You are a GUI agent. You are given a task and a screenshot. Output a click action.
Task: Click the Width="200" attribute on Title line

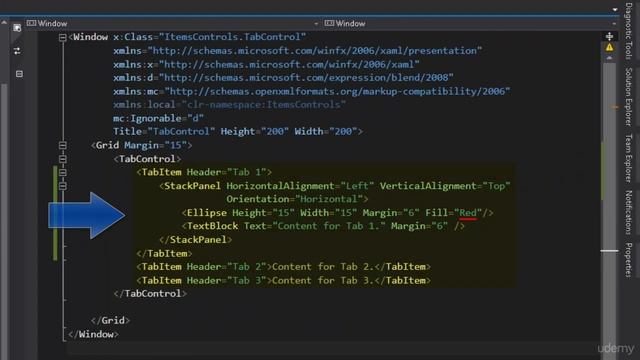click(x=326, y=131)
